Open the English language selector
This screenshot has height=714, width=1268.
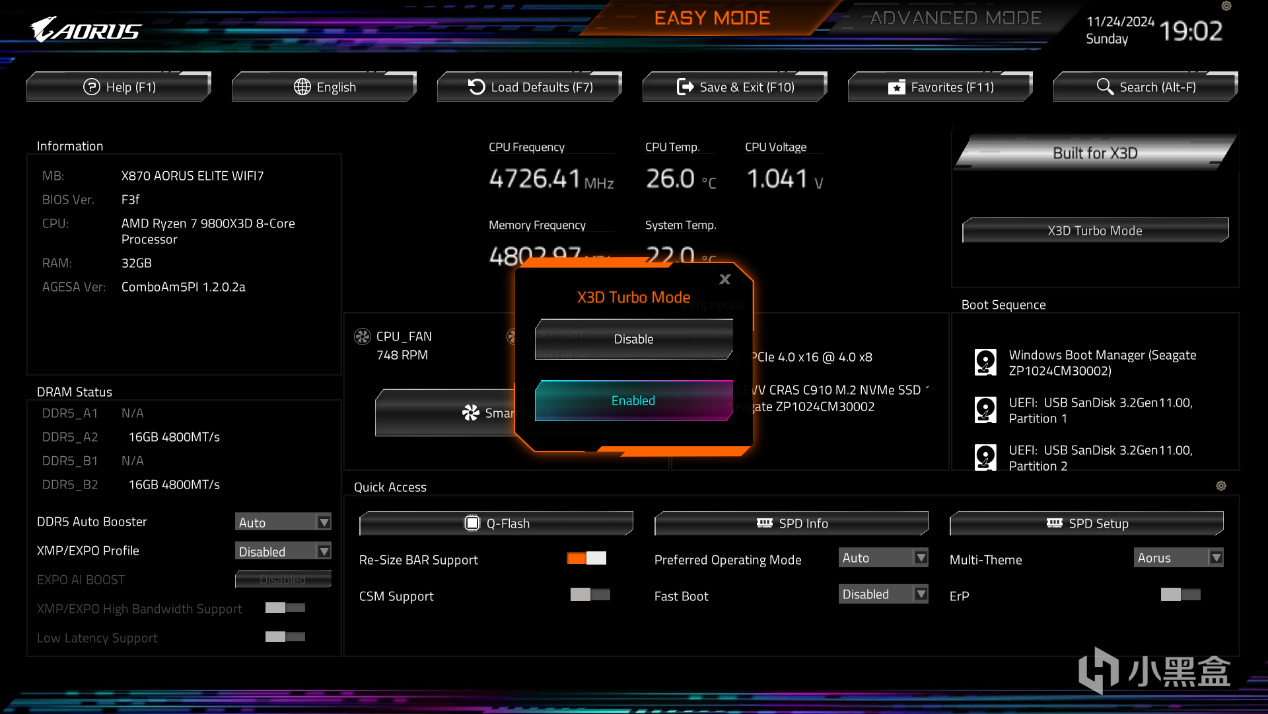click(324, 87)
